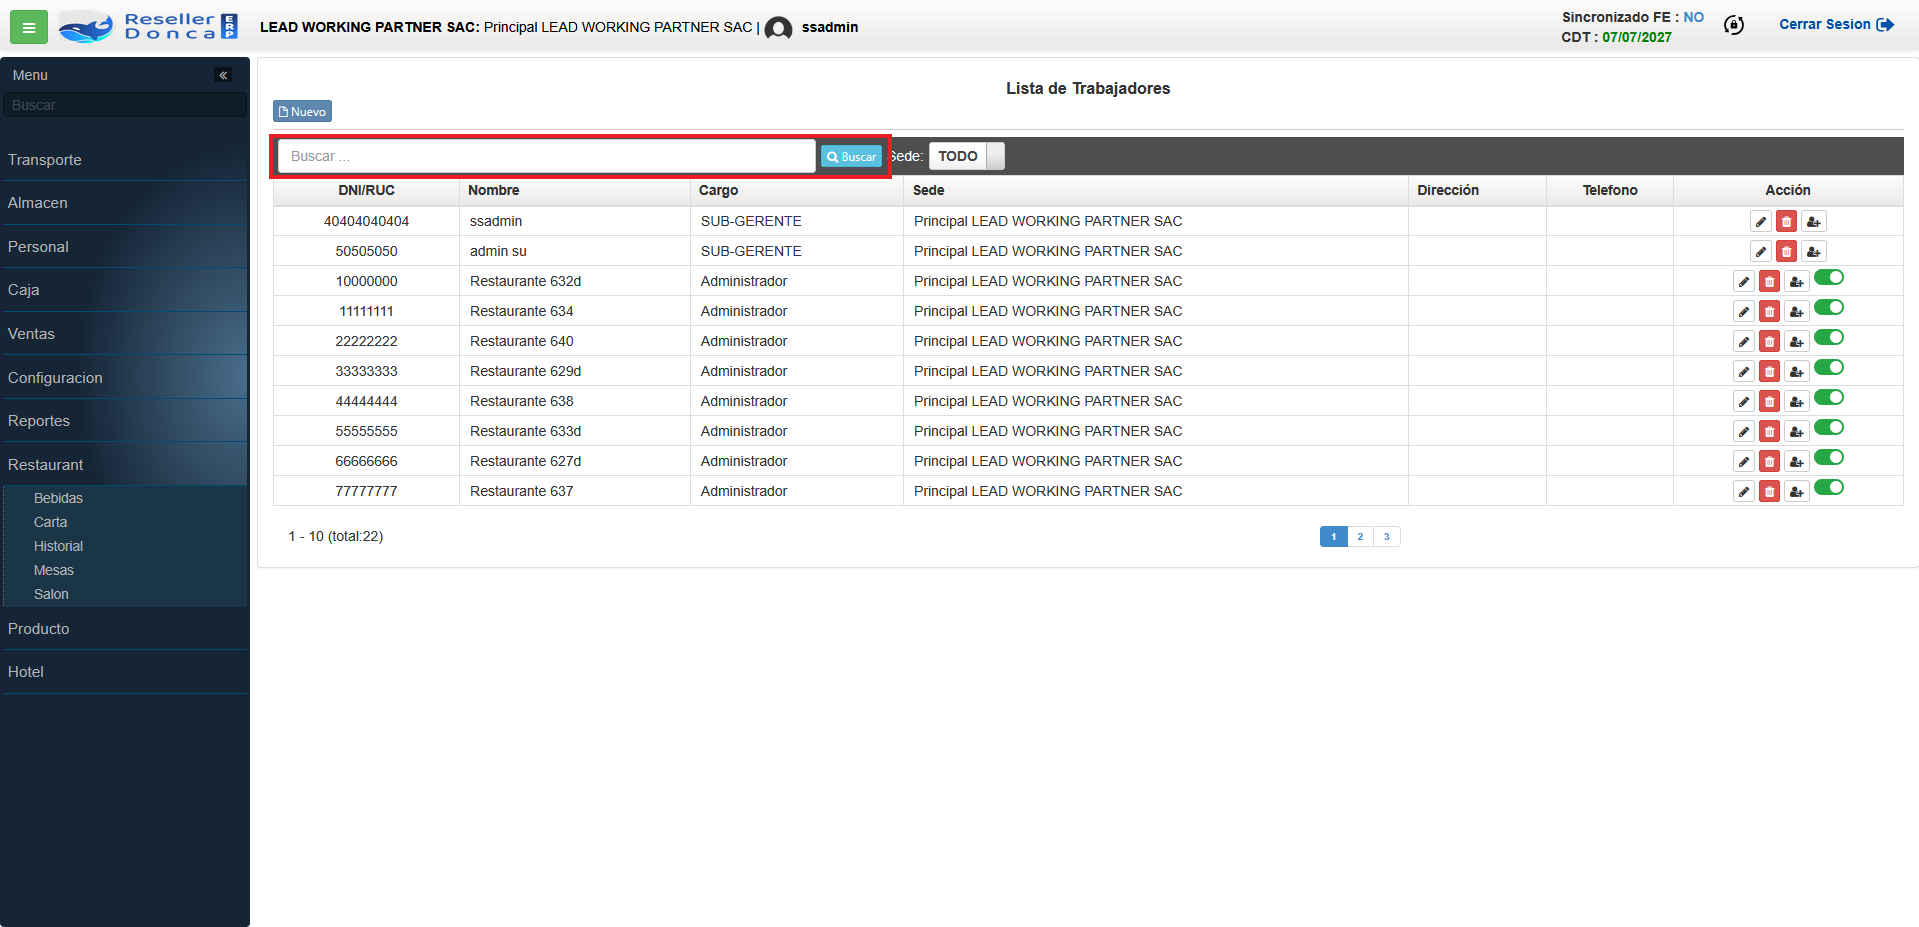Viewport: 1919px width, 927px height.
Task: Toggle off Restaurante 634 active switch
Action: tap(1829, 308)
